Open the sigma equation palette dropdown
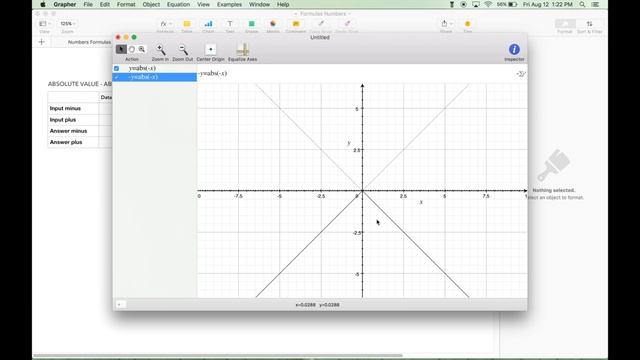This screenshot has height=360, width=640. (521, 74)
